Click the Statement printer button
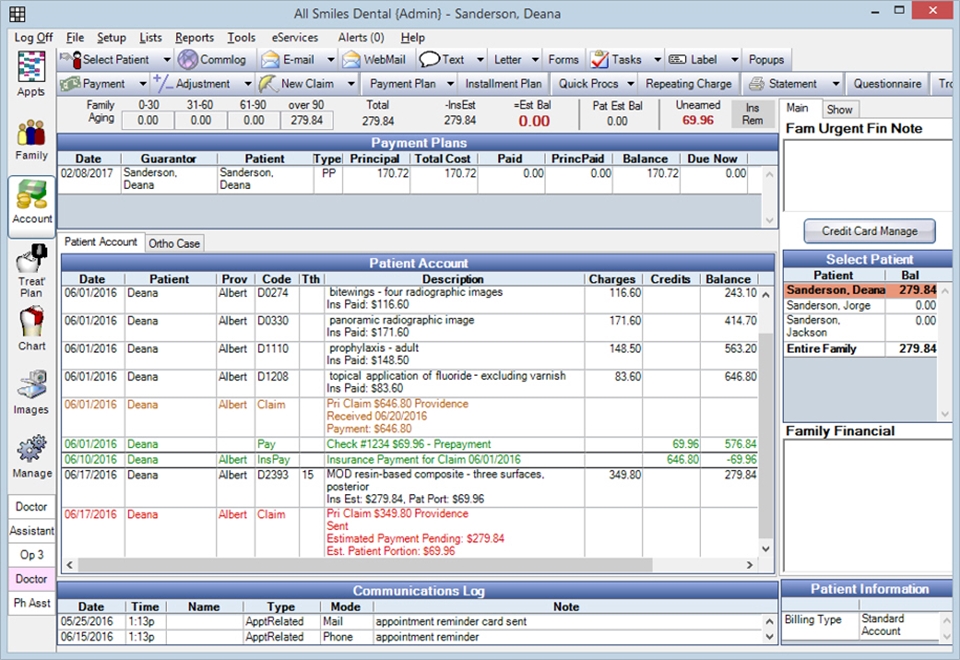 tap(783, 84)
